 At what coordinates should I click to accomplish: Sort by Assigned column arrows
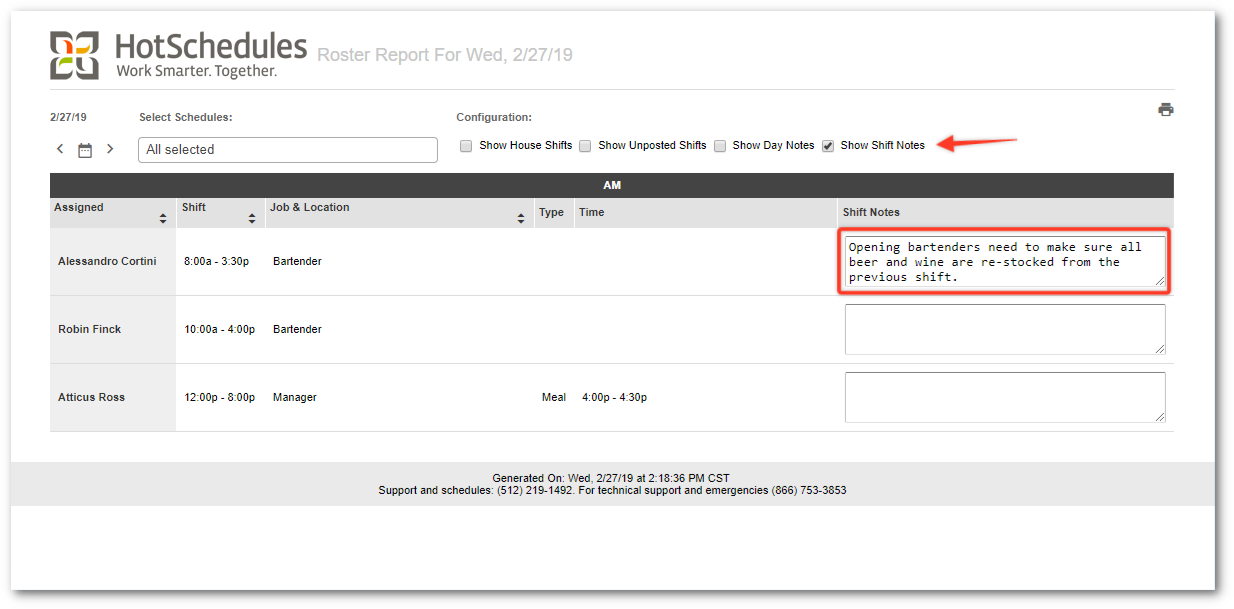point(163,218)
